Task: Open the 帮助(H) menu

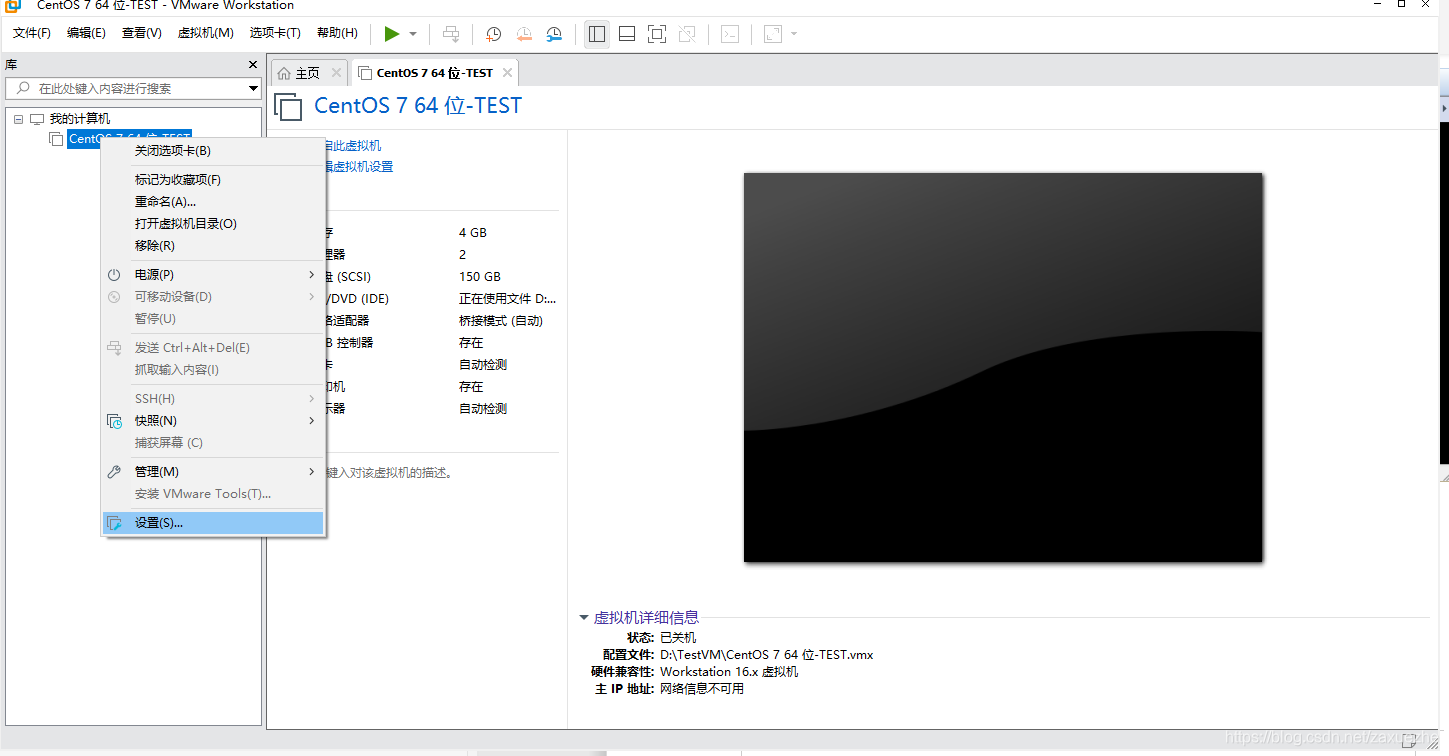Action: tap(337, 33)
